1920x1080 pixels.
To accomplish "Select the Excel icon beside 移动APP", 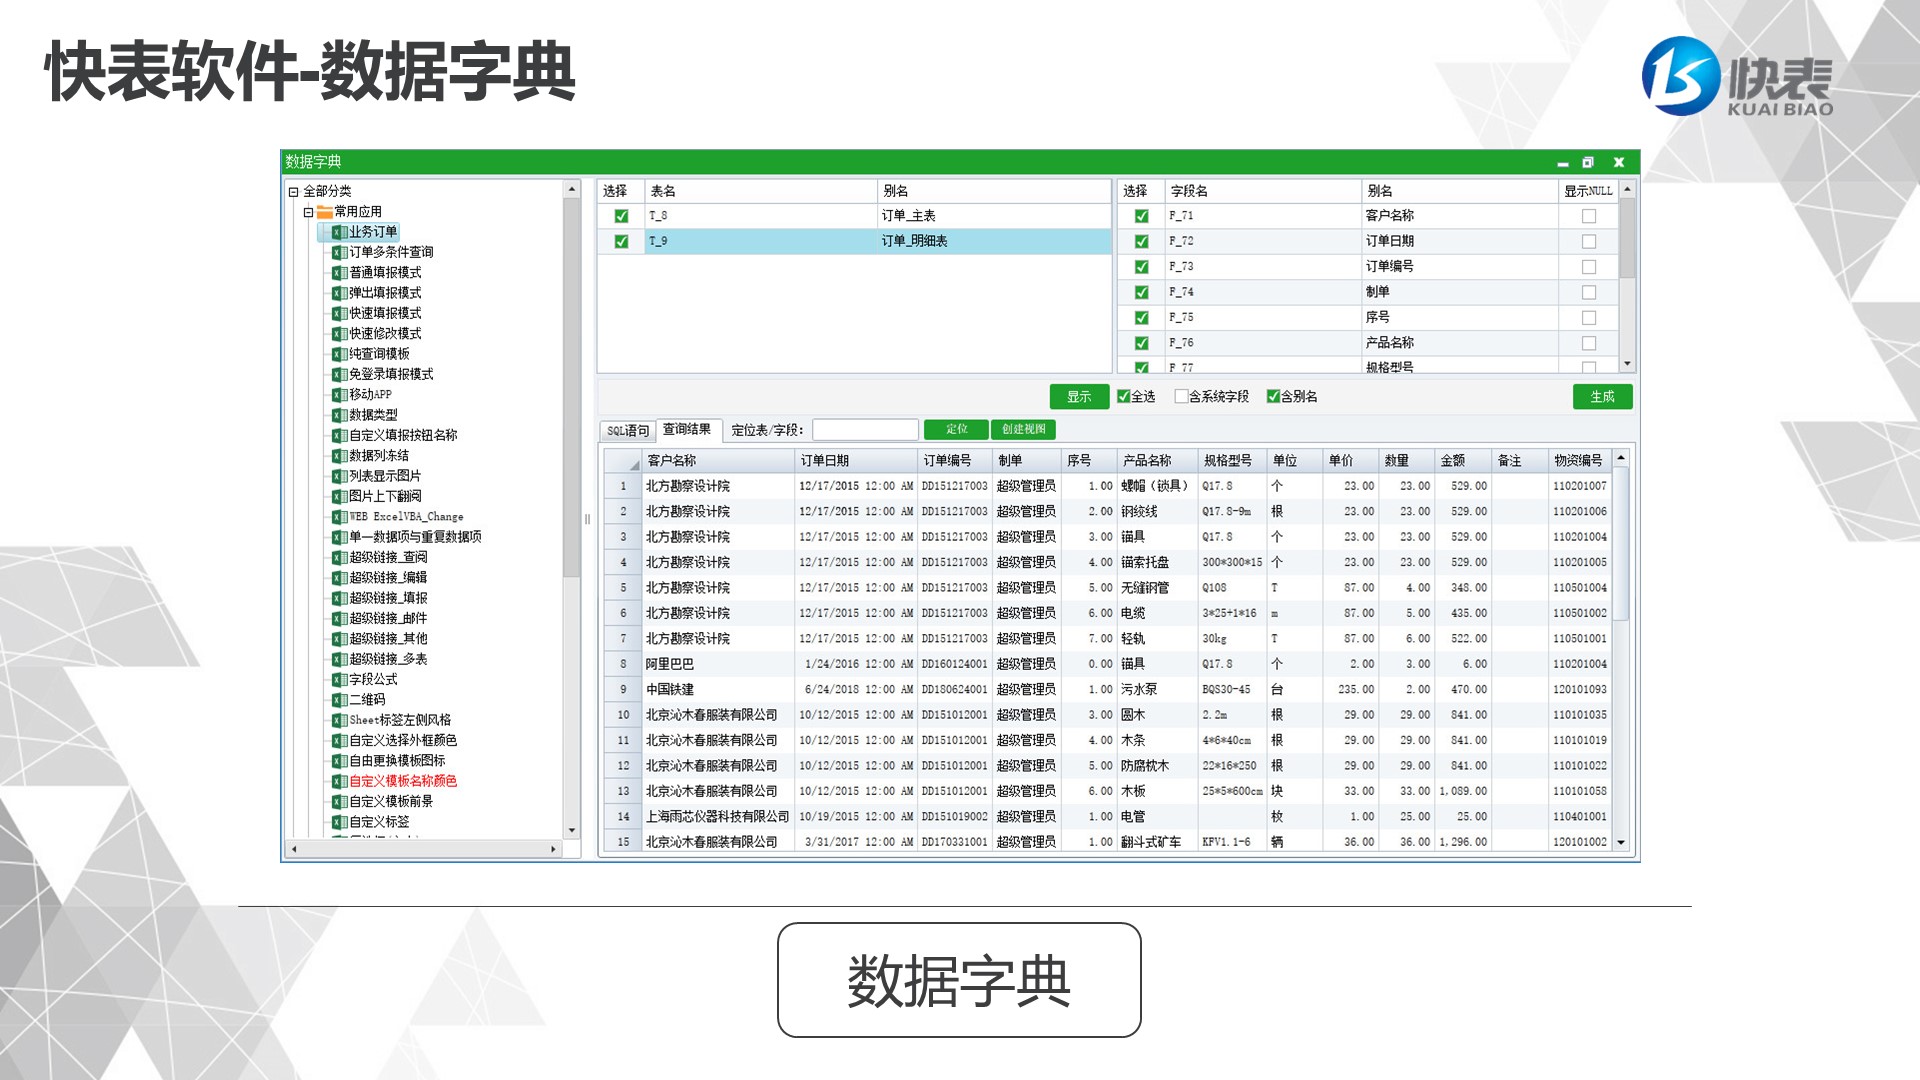I will [x=340, y=395].
